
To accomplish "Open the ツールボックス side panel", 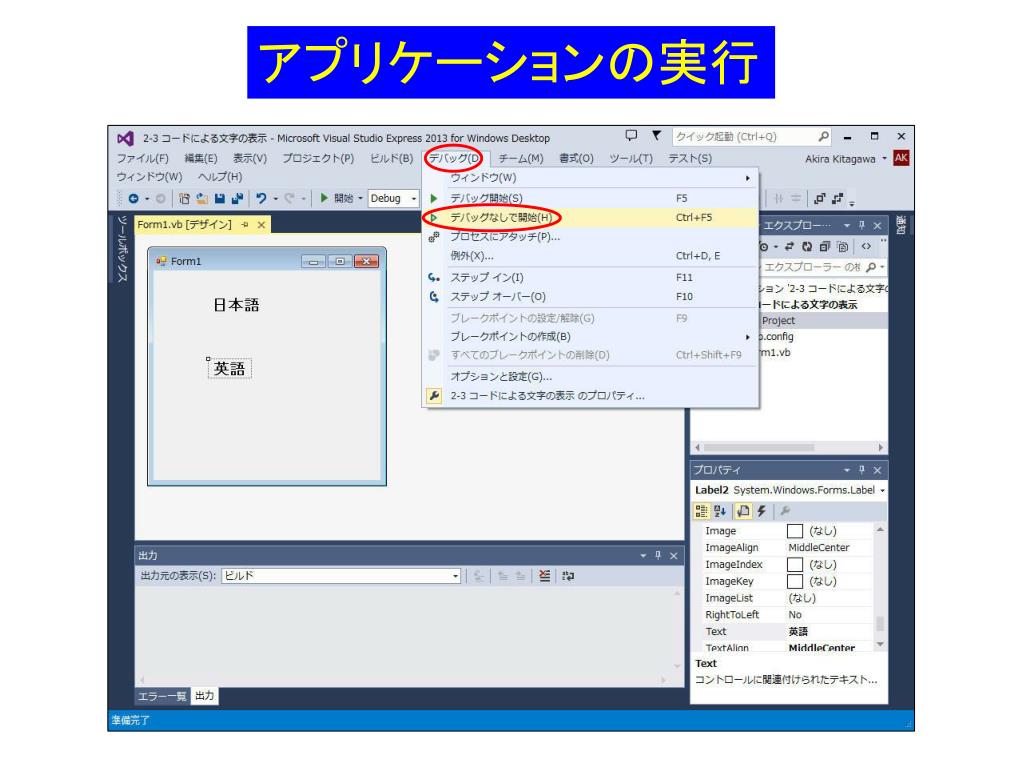I will pos(121,249).
